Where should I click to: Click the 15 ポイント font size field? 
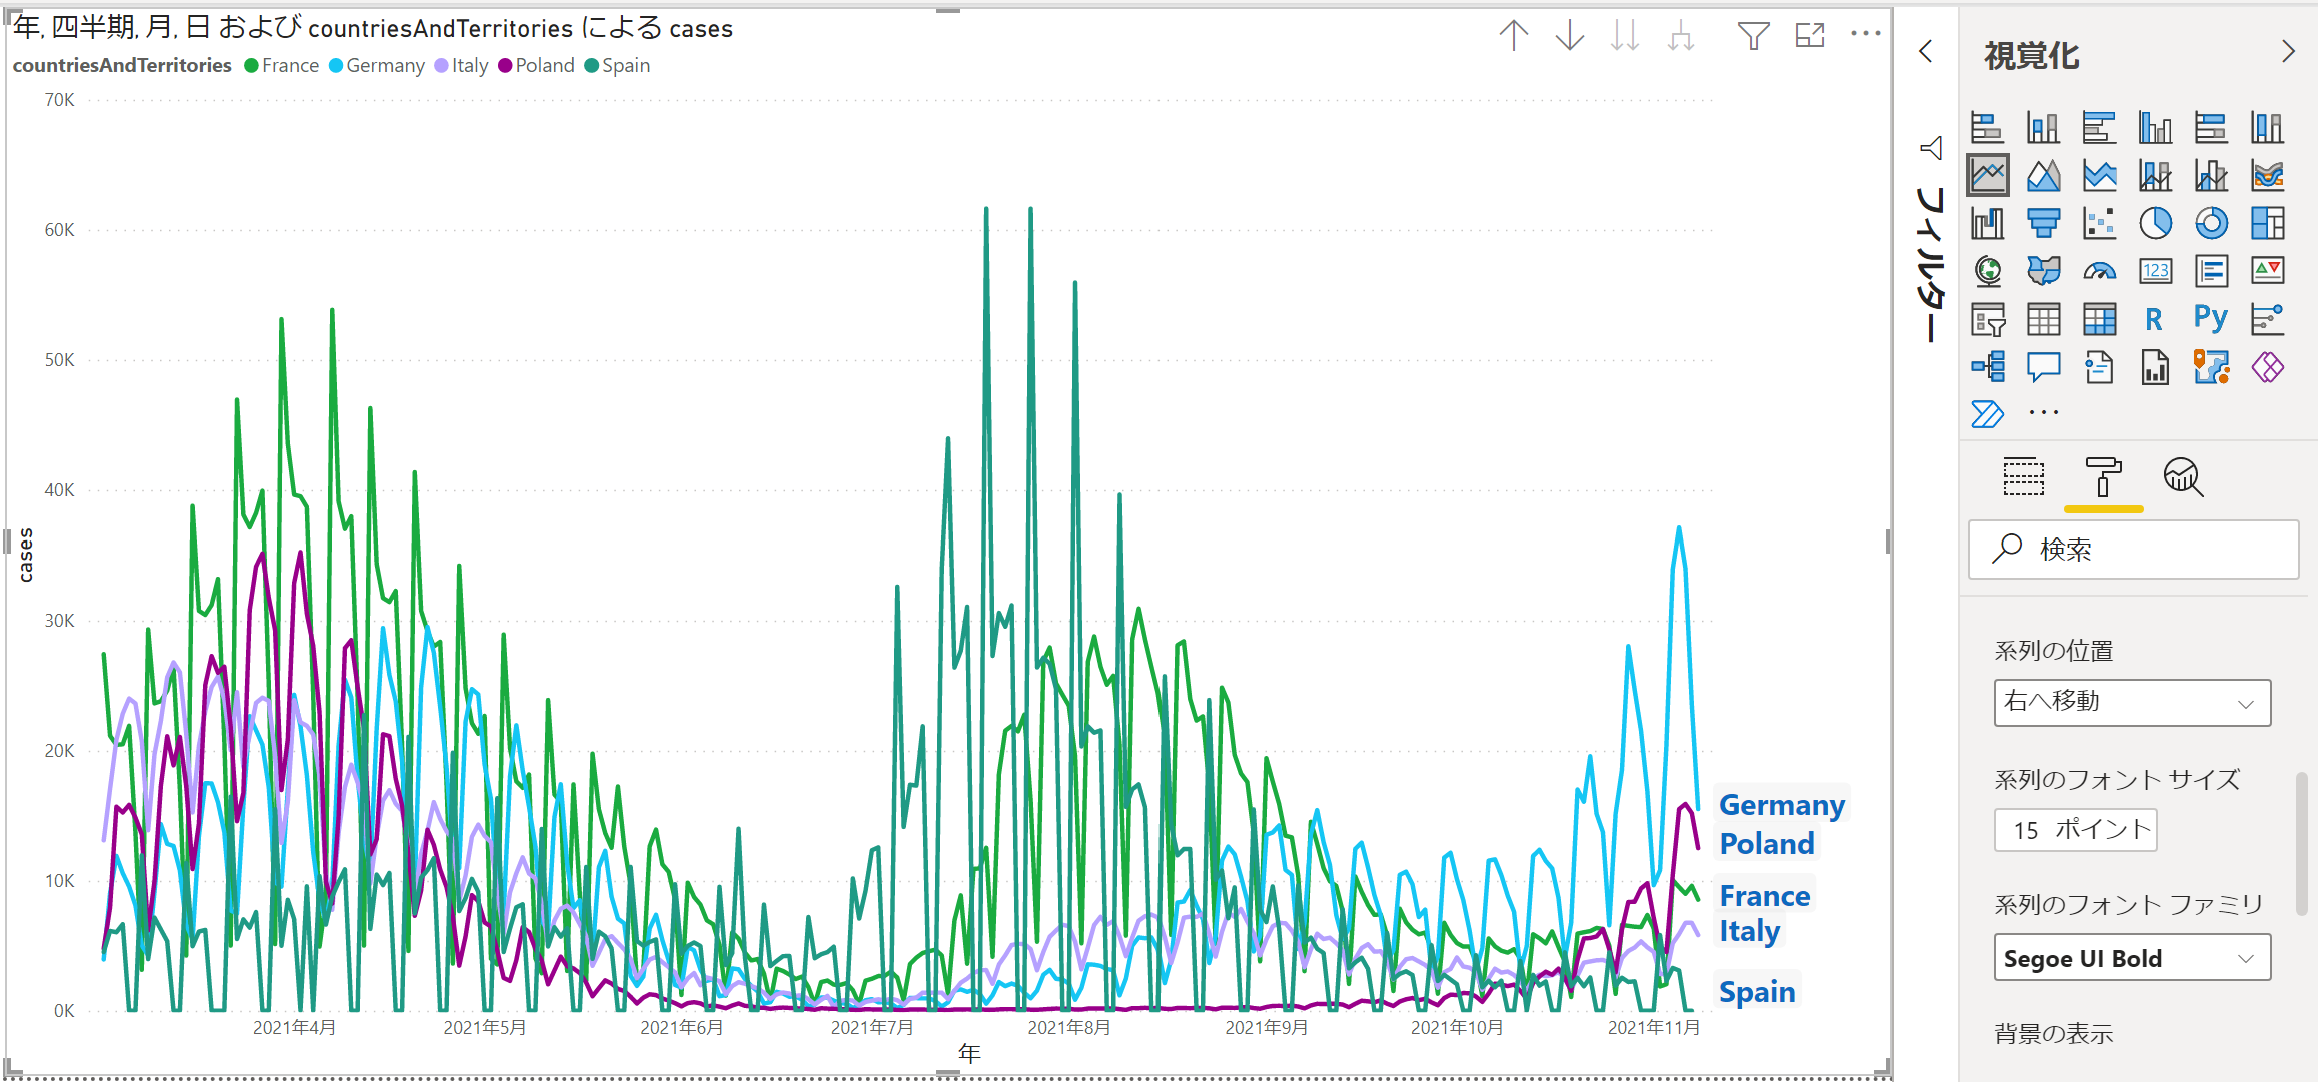click(x=2075, y=830)
